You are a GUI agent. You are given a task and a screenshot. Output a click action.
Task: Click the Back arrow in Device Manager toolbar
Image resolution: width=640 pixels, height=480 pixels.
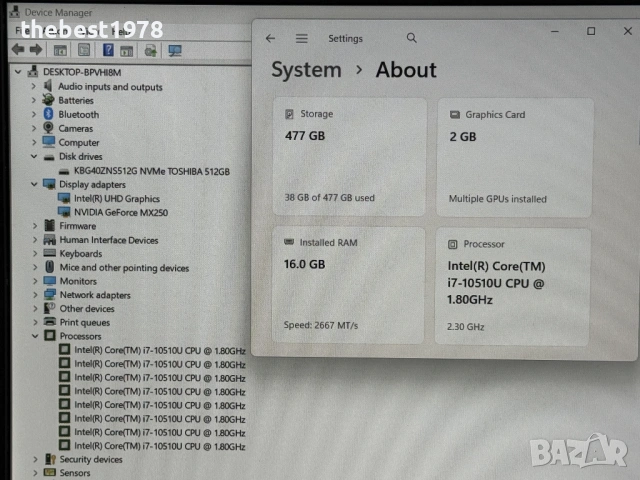[x=17, y=49]
